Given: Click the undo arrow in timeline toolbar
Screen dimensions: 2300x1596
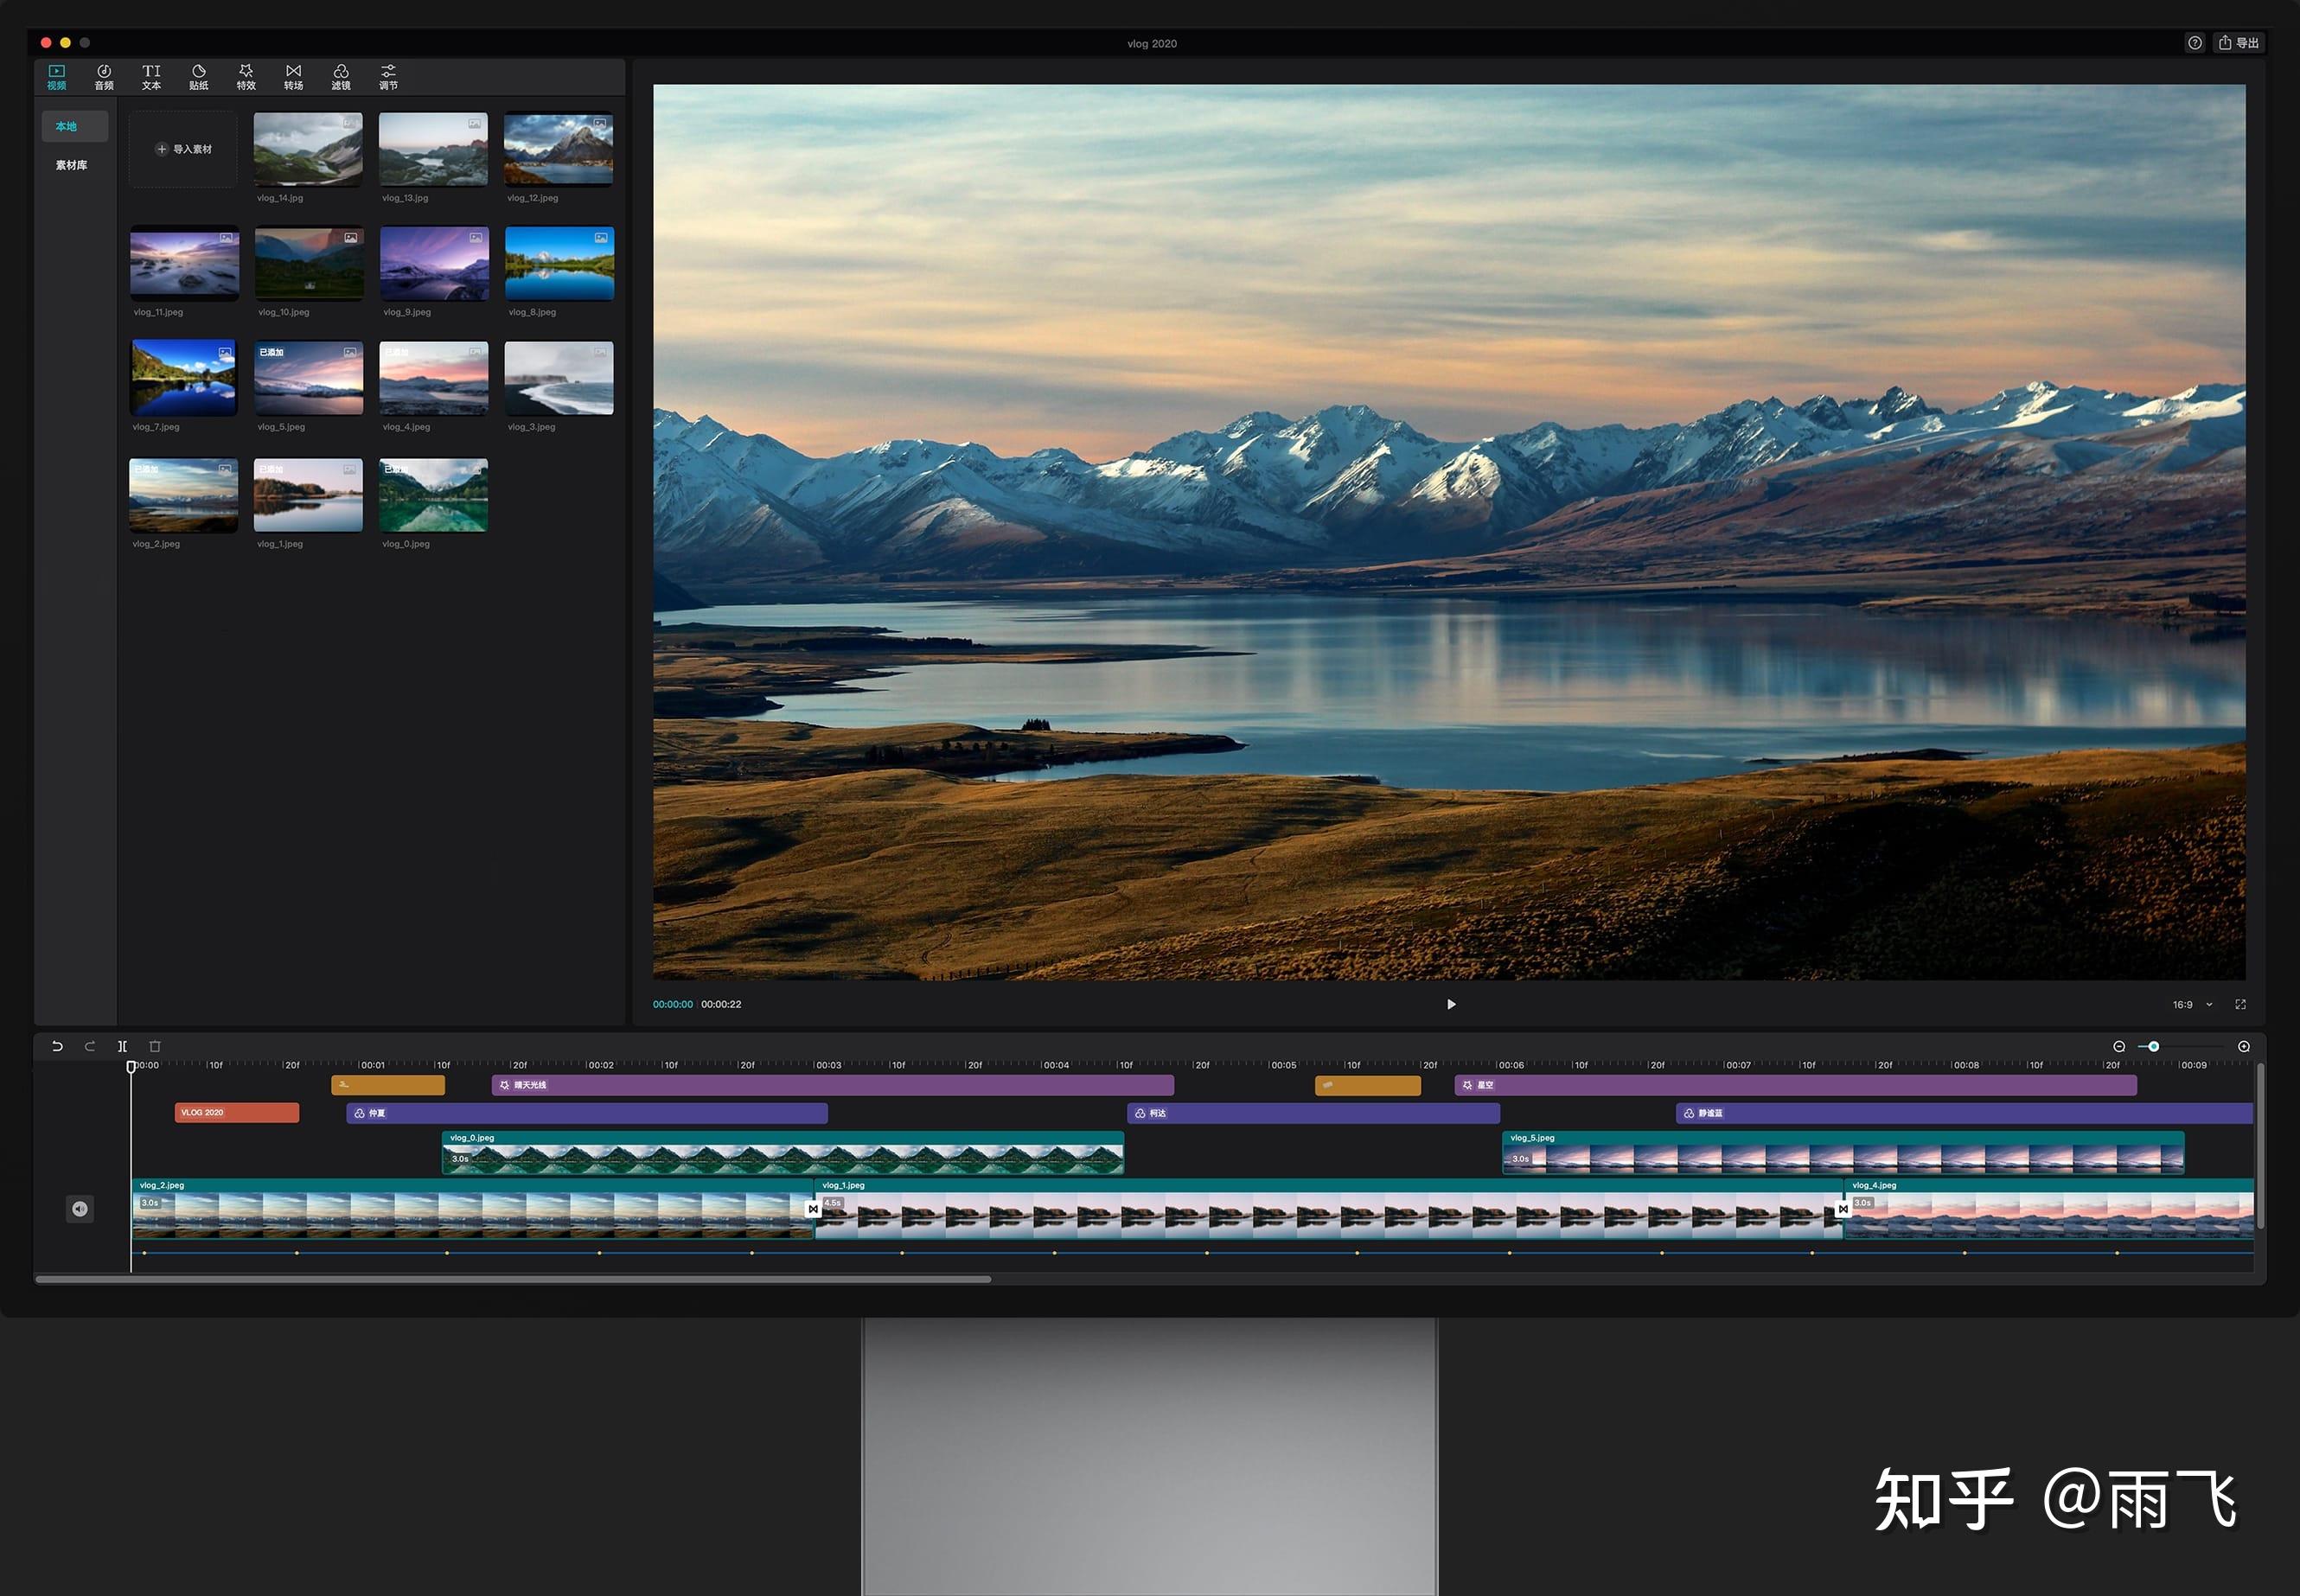Looking at the screenshot, I should pos(57,1046).
